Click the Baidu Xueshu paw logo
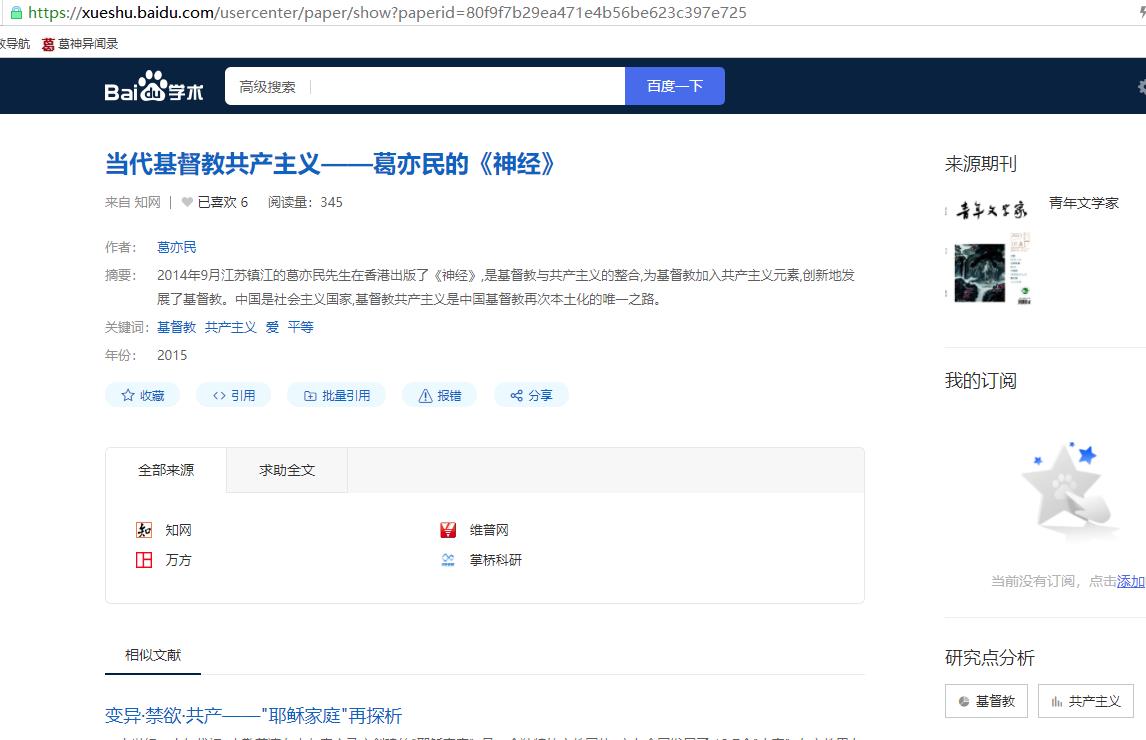 (x=154, y=87)
